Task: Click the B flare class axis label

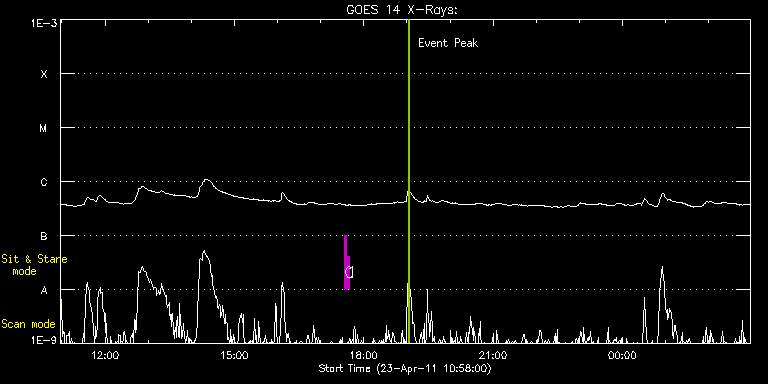Action: tap(44, 236)
